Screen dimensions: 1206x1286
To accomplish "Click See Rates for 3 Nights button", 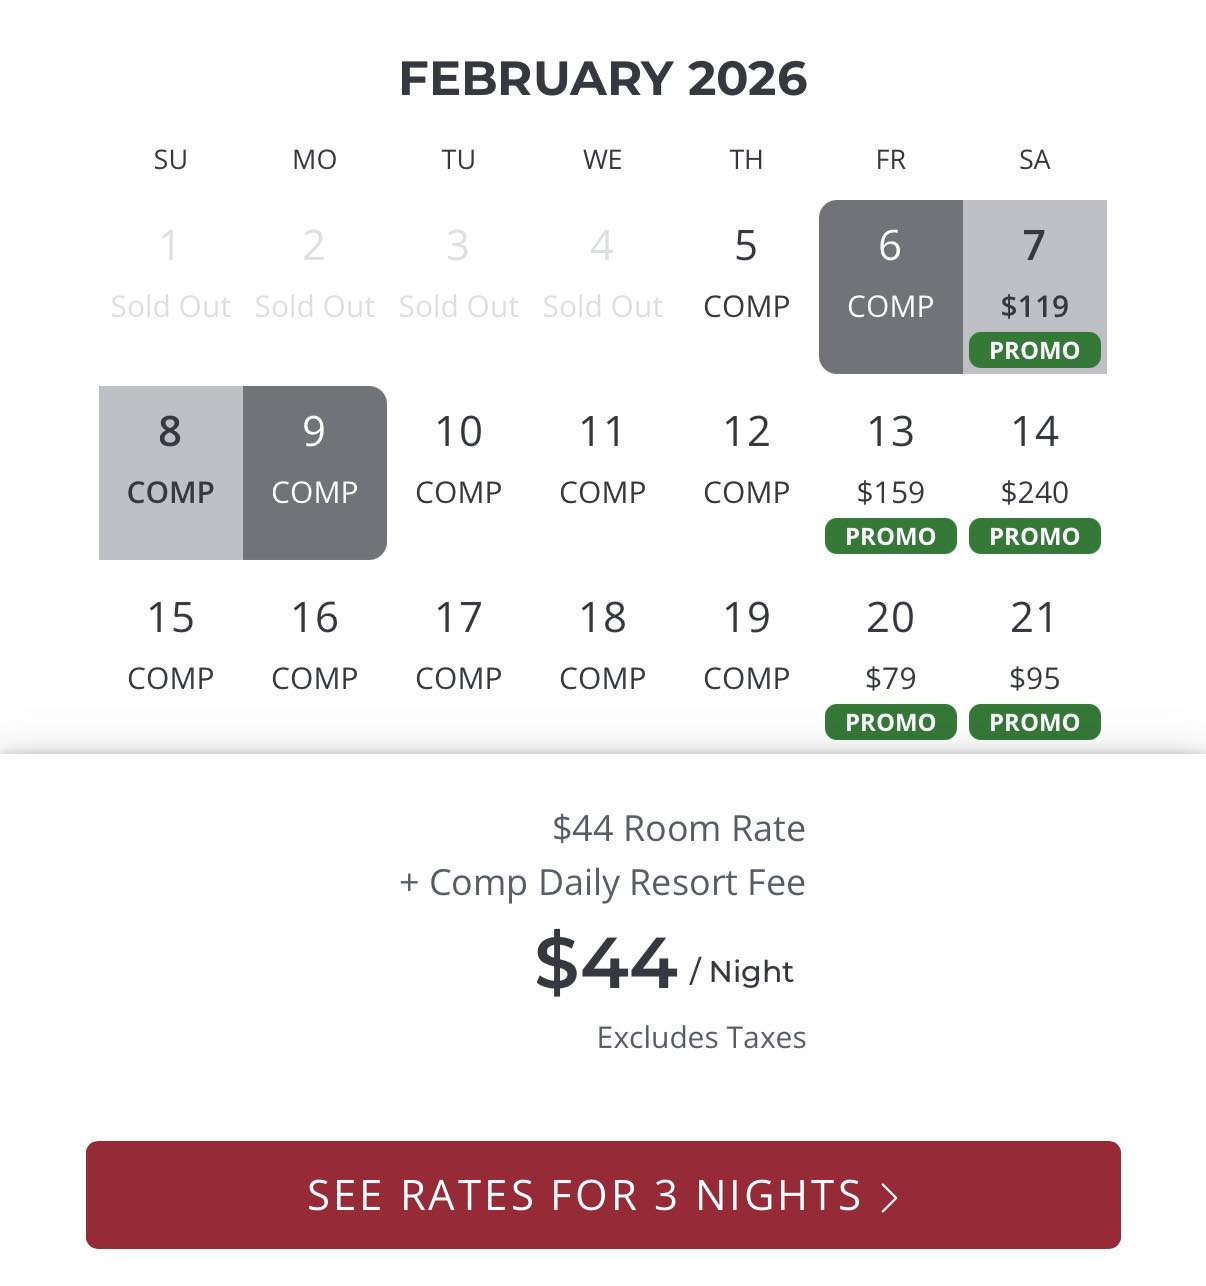I will (603, 1195).
